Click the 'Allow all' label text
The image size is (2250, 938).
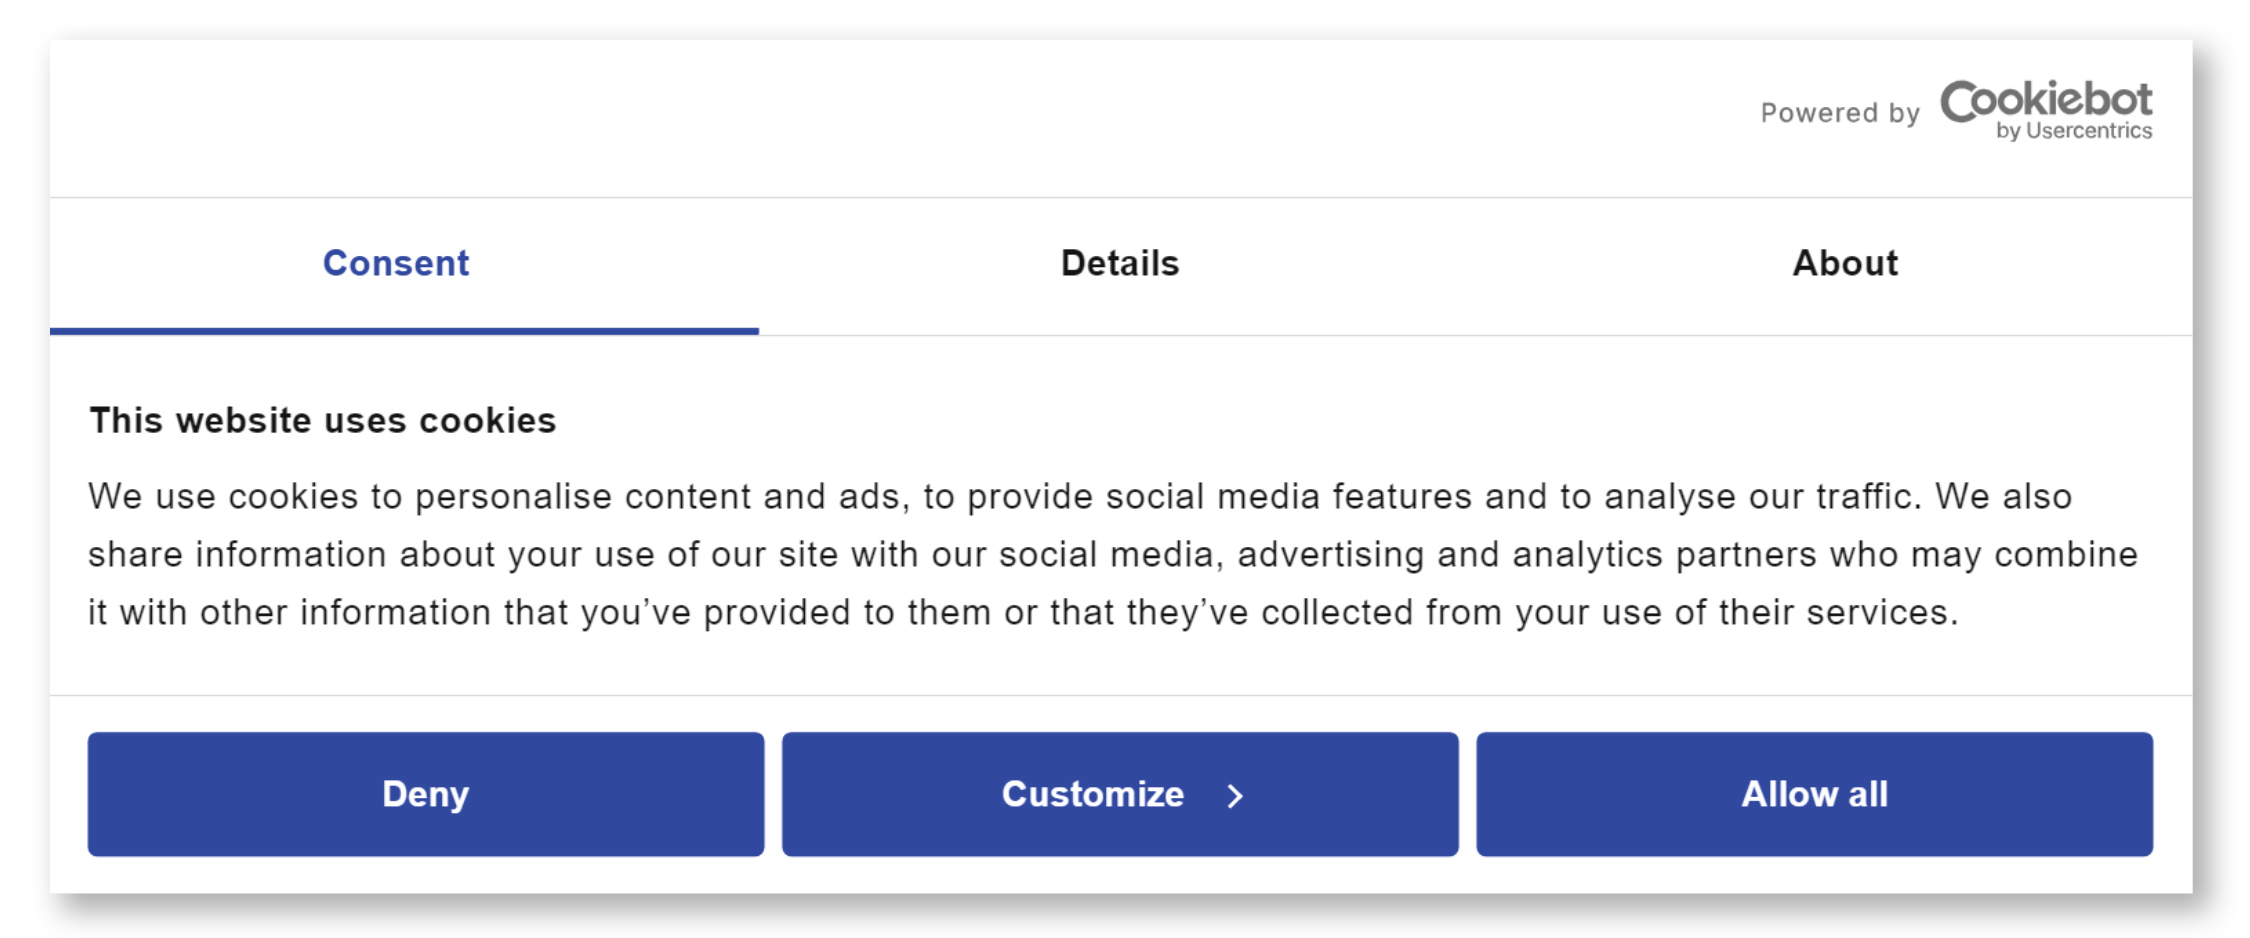[1814, 794]
